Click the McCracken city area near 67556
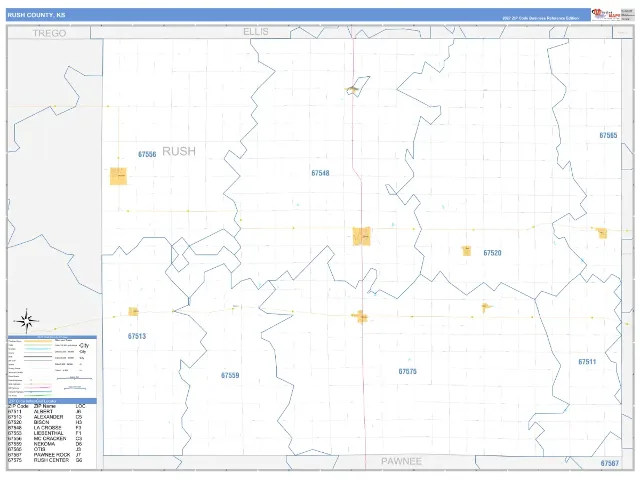This screenshot has width=640, height=480. (118, 176)
